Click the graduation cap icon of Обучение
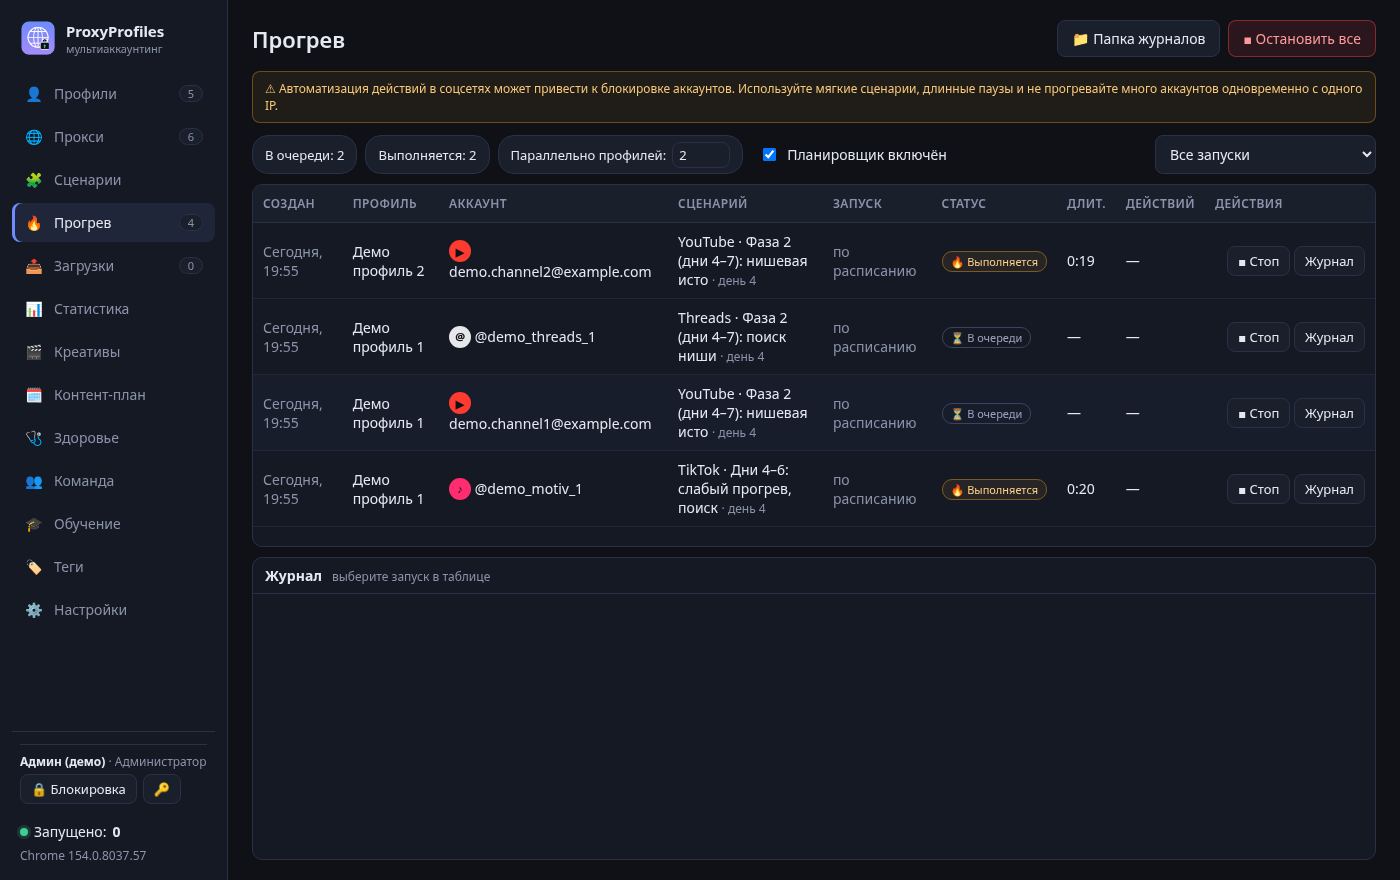Viewport: 1400px width, 880px height. pyautogui.click(x=34, y=524)
